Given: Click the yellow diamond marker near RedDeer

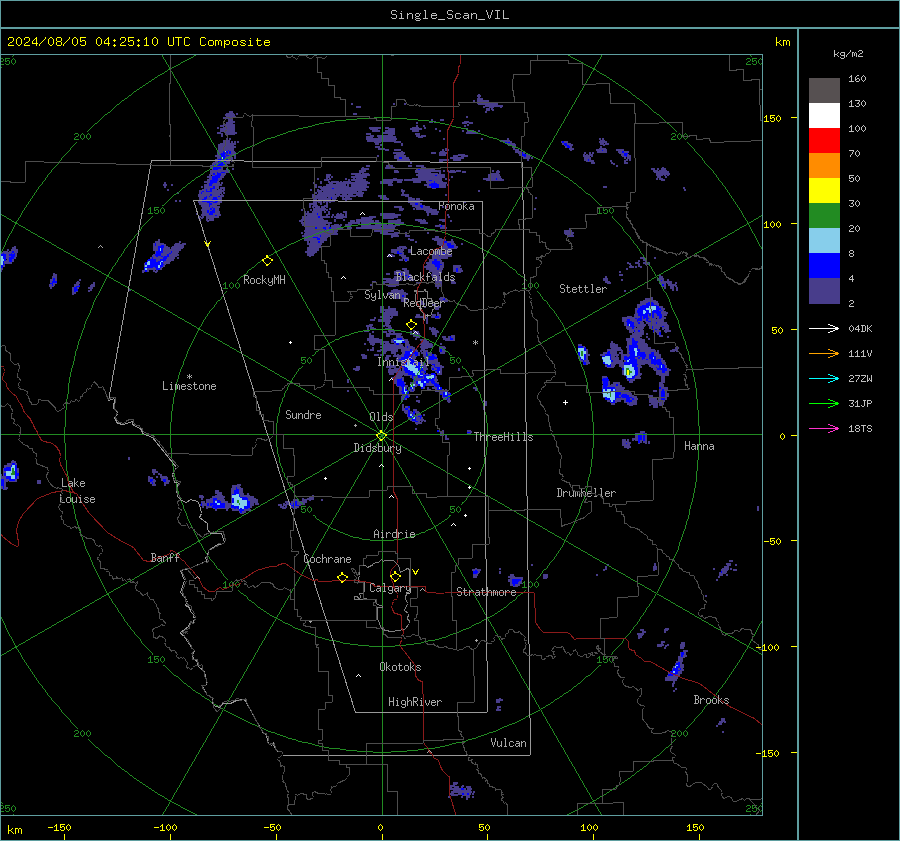Looking at the screenshot, I should click(411, 325).
